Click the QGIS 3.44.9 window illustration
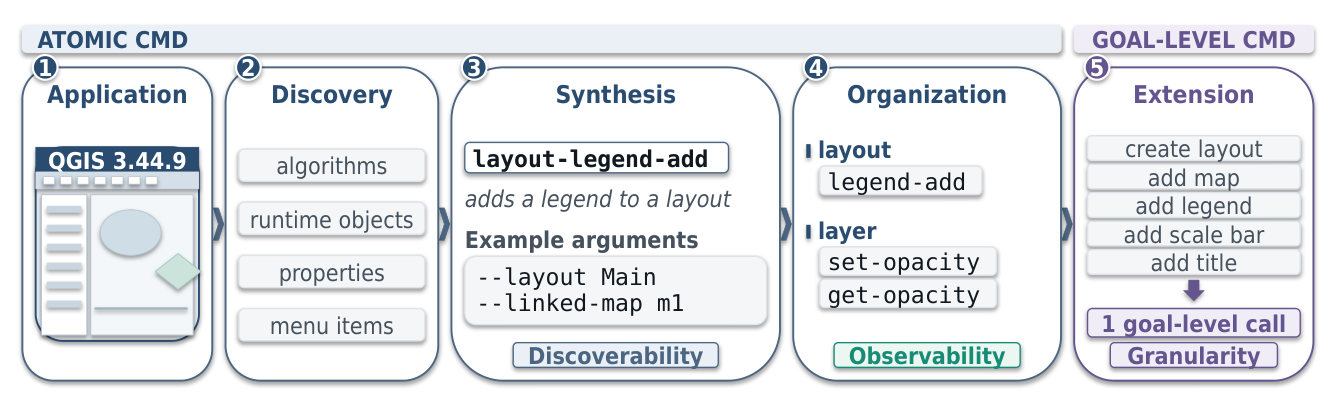1336x416 pixels. tap(118, 240)
